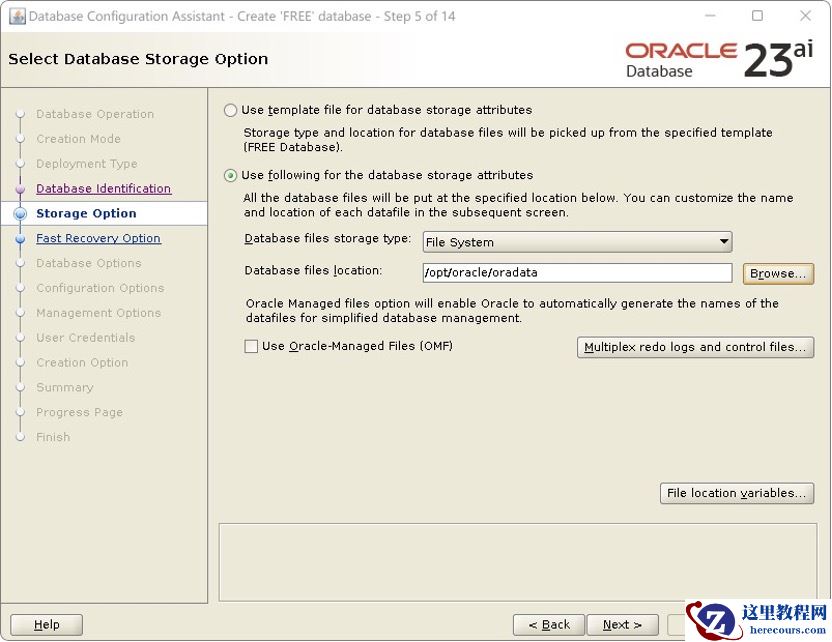Click the Database Operation step label

click(95, 114)
